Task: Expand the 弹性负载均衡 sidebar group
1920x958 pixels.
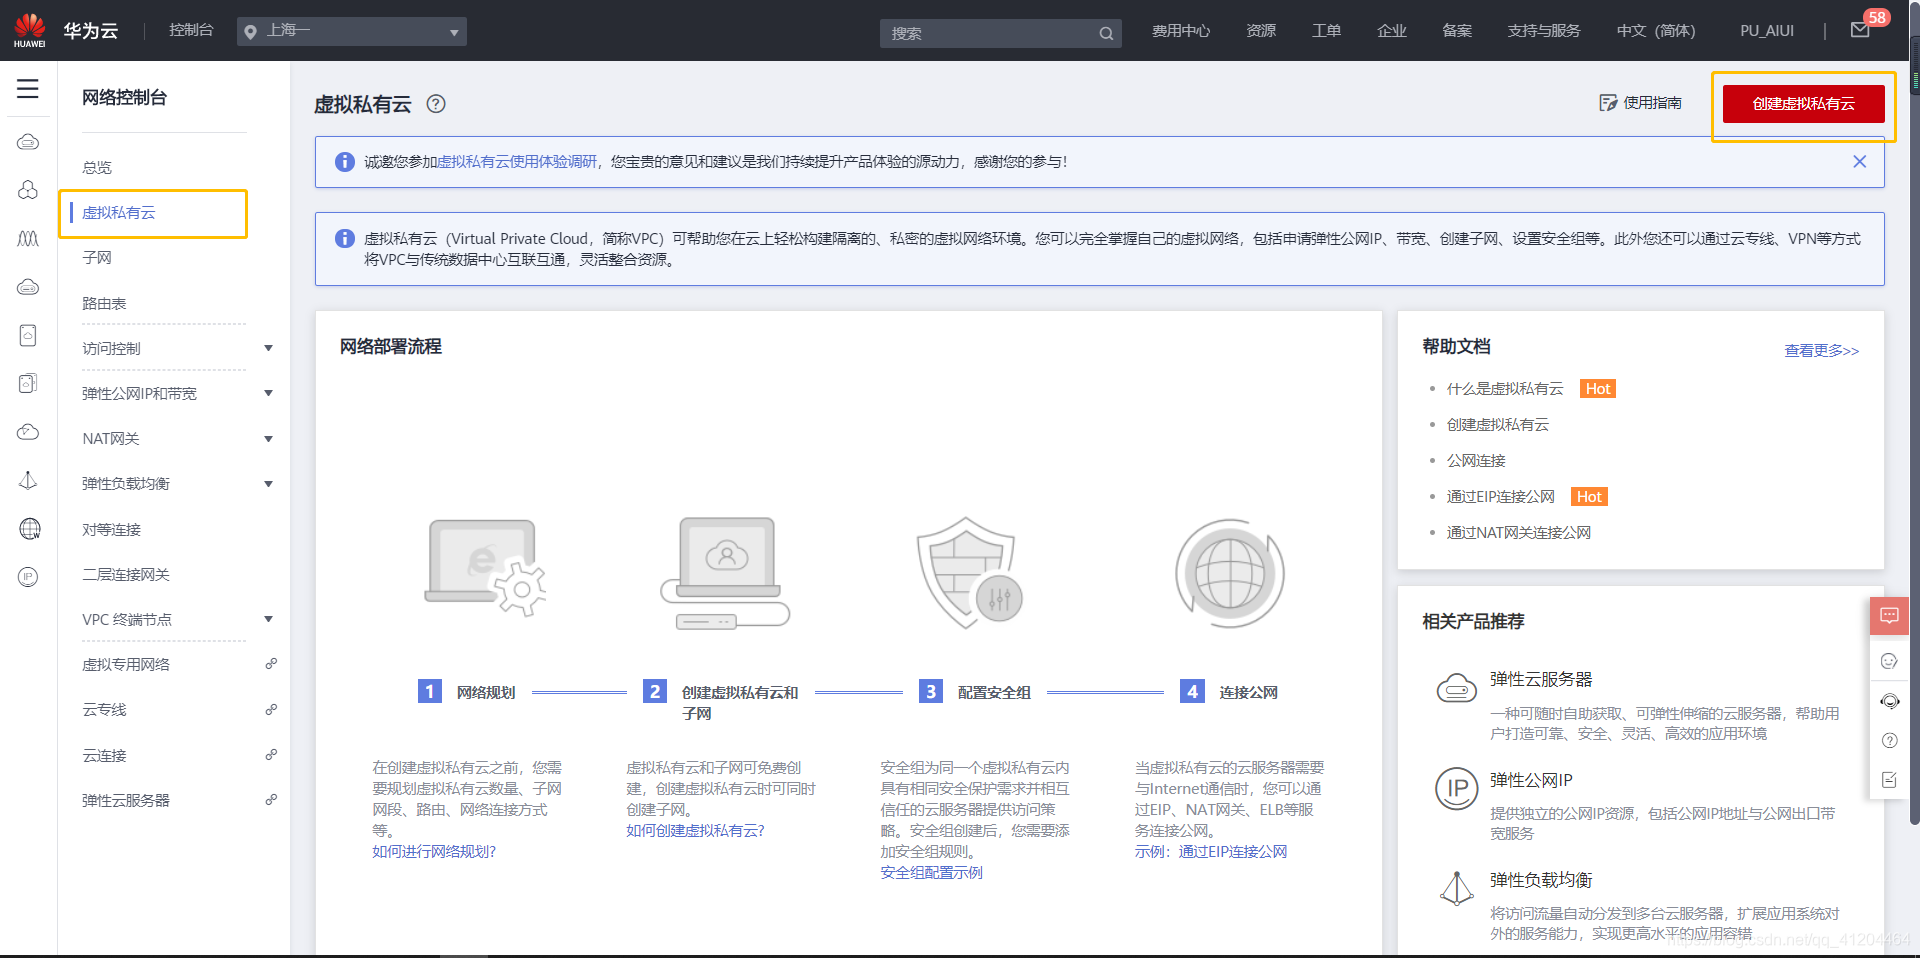Action: 268,484
